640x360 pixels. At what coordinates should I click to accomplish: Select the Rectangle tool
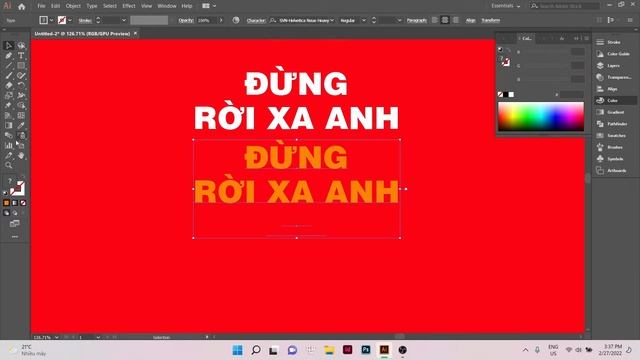(21, 65)
